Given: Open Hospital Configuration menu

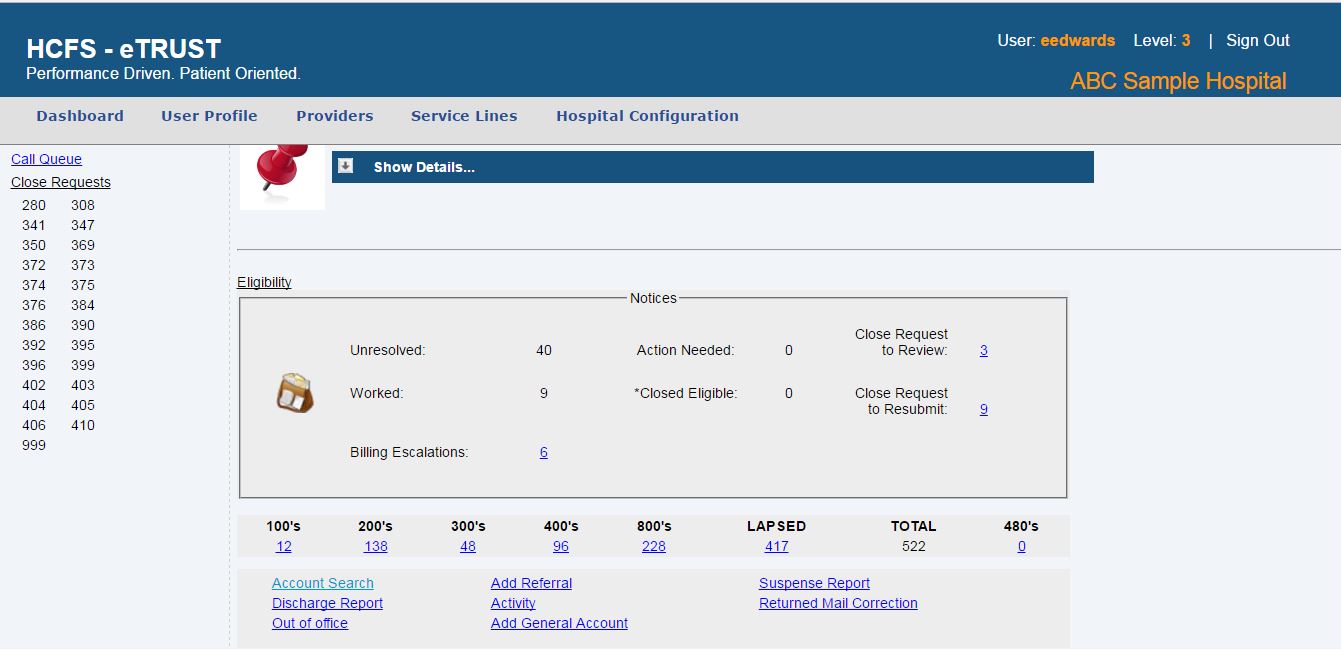Looking at the screenshot, I should coord(647,116).
